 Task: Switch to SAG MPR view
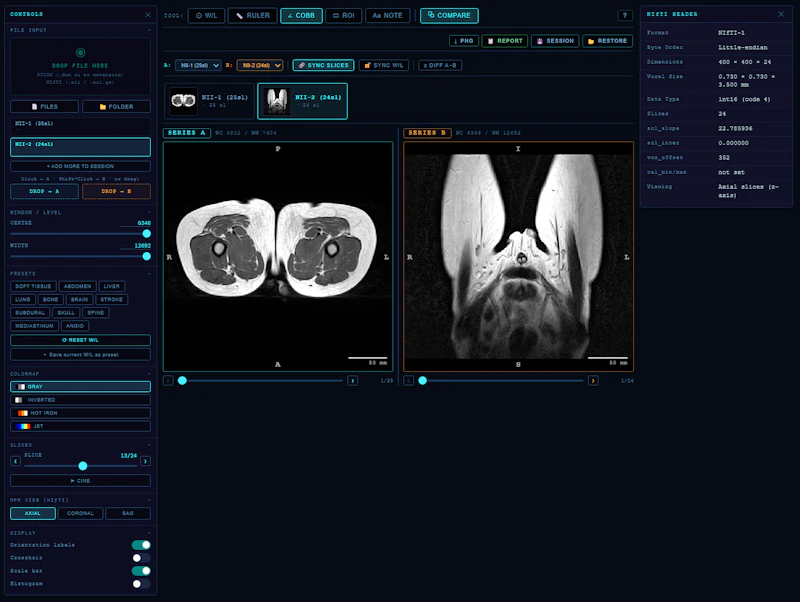128,513
